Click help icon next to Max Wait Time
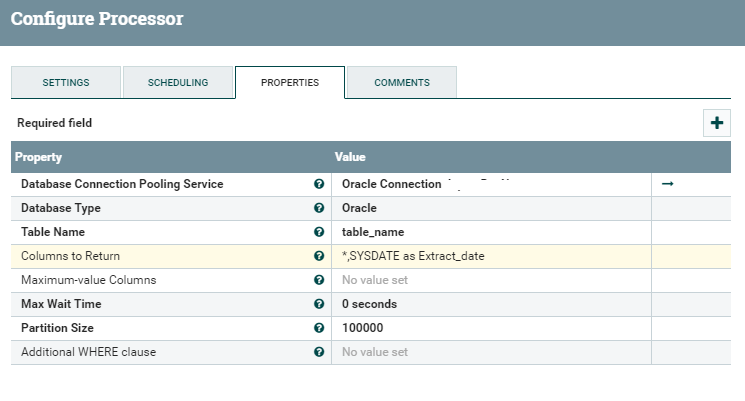 (x=319, y=304)
